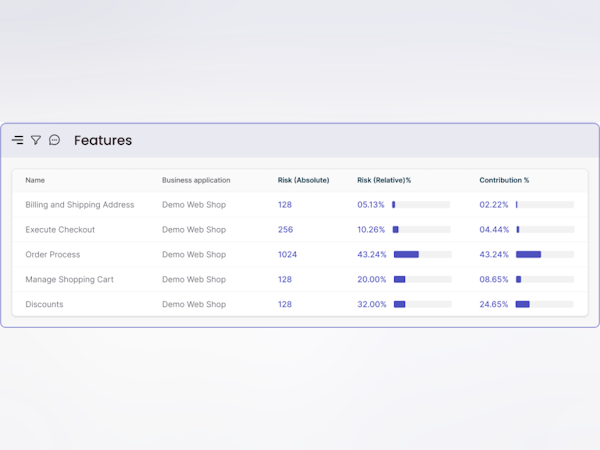
Task: Click relative risk bar for Order Process
Action: (423, 254)
